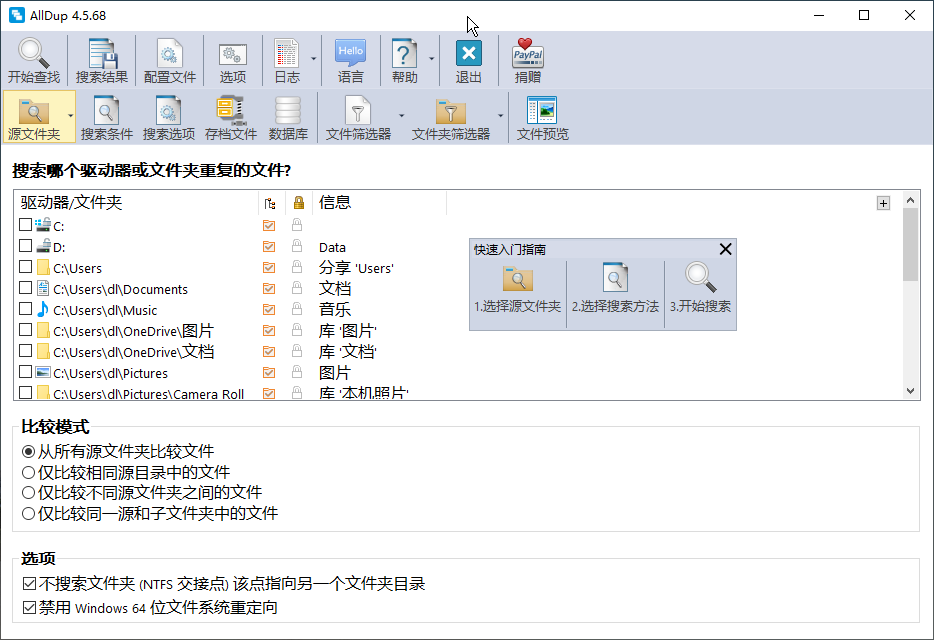Close the 快速入门指南 panel
934x640 pixels.
pyautogui.click(x=725, y=249)
